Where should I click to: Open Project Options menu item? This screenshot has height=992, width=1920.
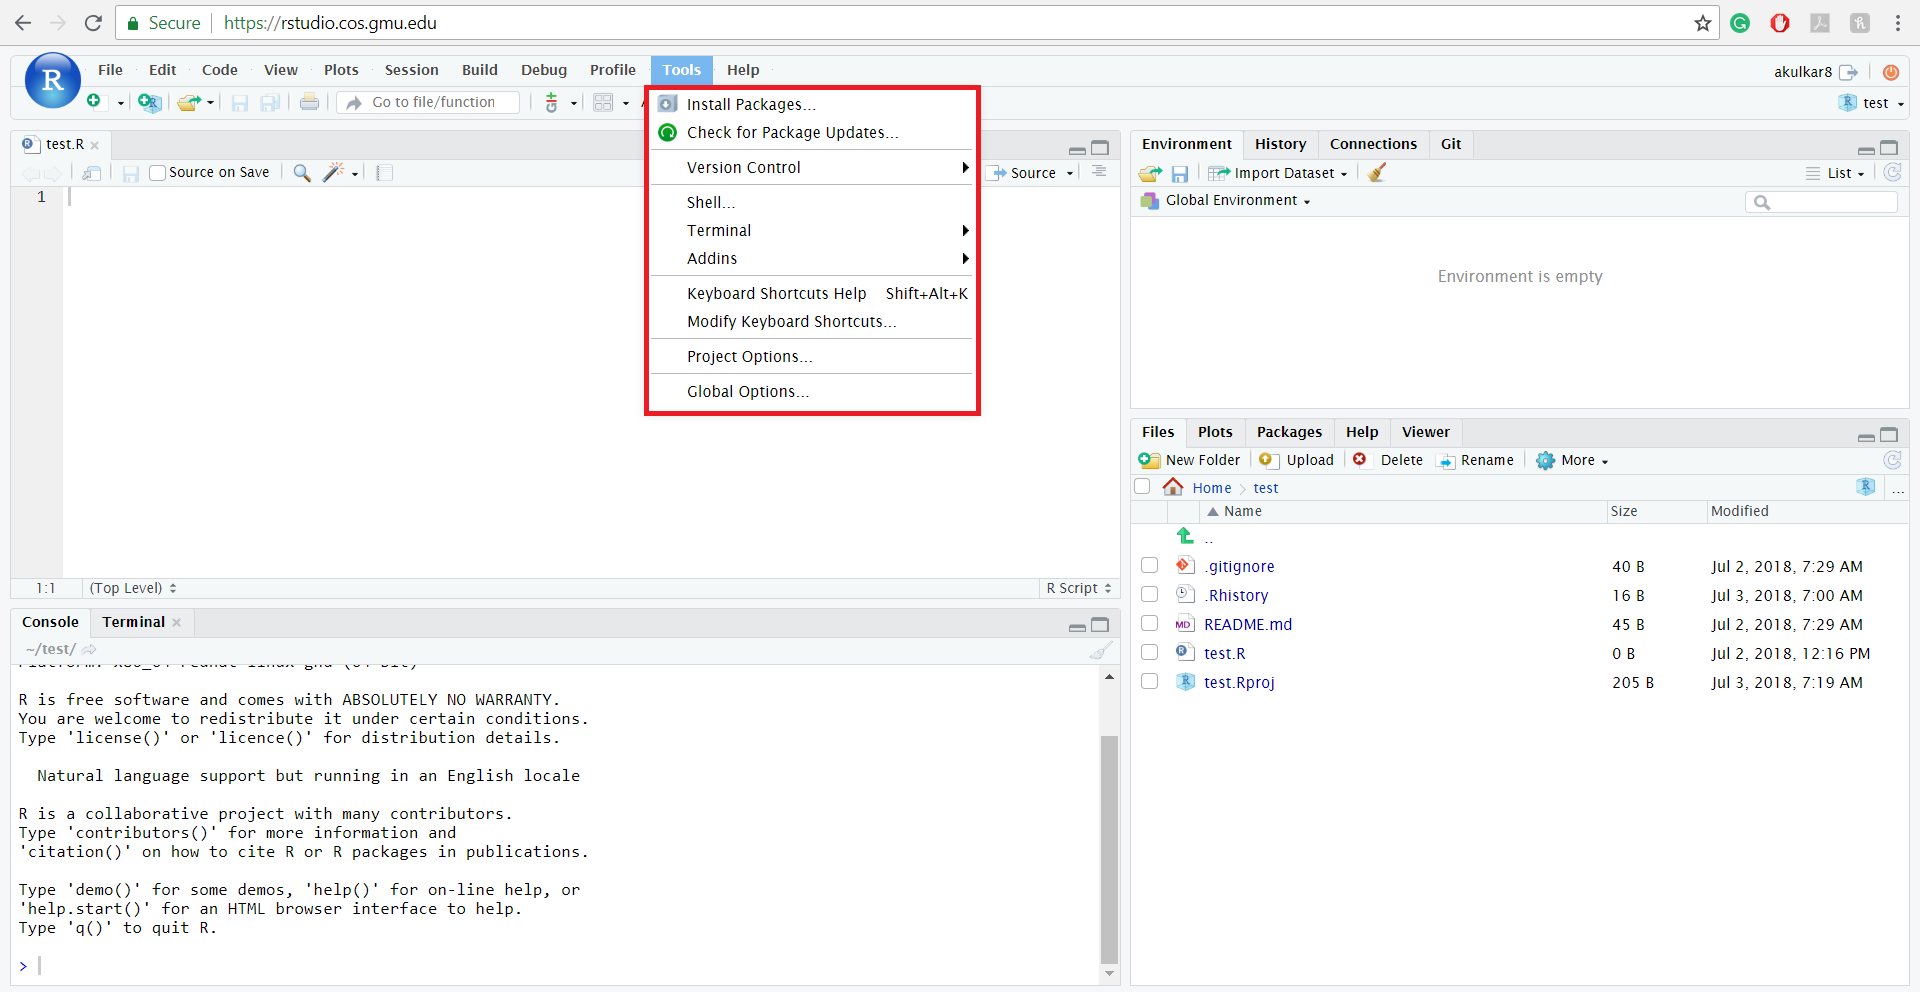(x=812, y=357)
